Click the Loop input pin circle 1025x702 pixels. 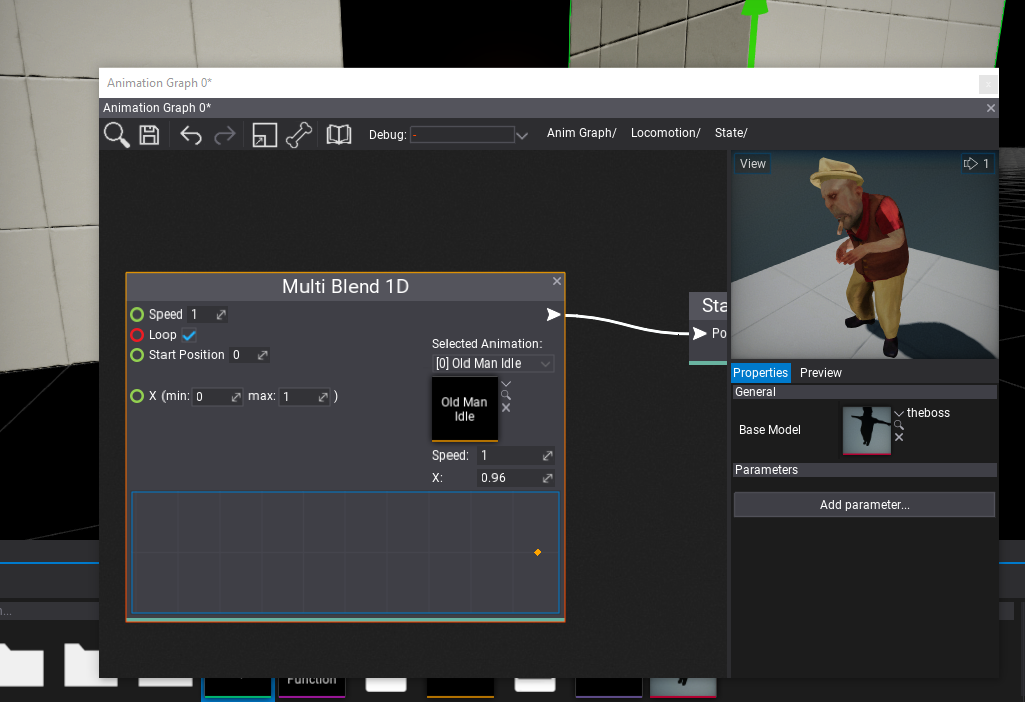tap(137, 335)
